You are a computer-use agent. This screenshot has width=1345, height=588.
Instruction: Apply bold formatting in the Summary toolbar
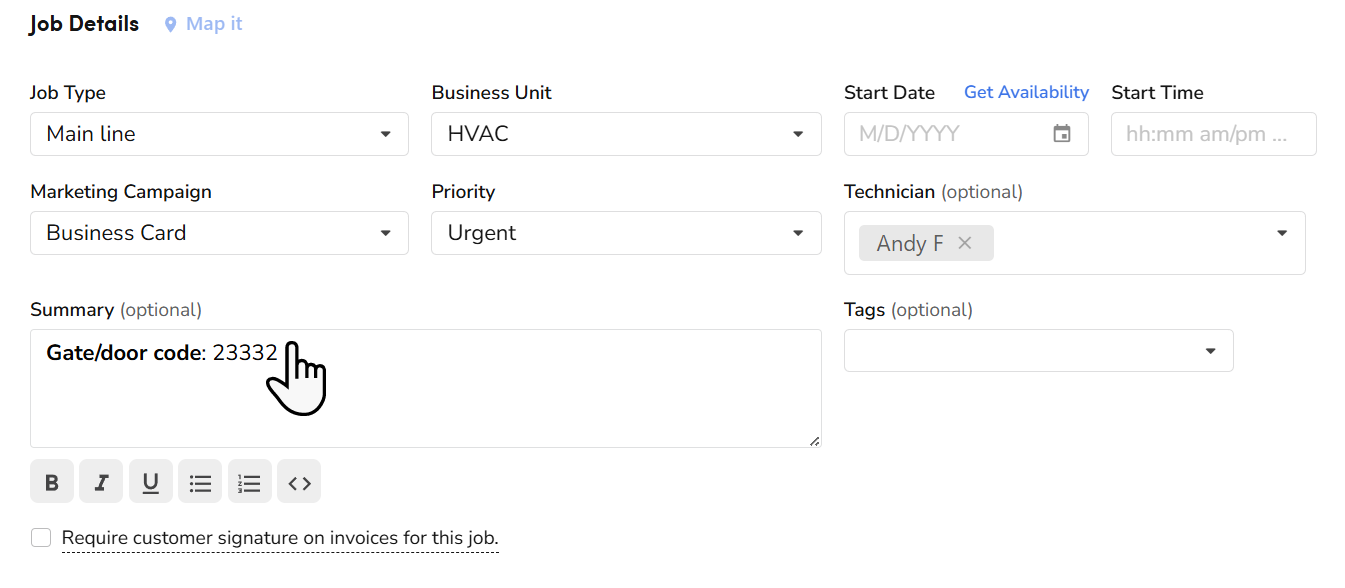coord(51,481)
